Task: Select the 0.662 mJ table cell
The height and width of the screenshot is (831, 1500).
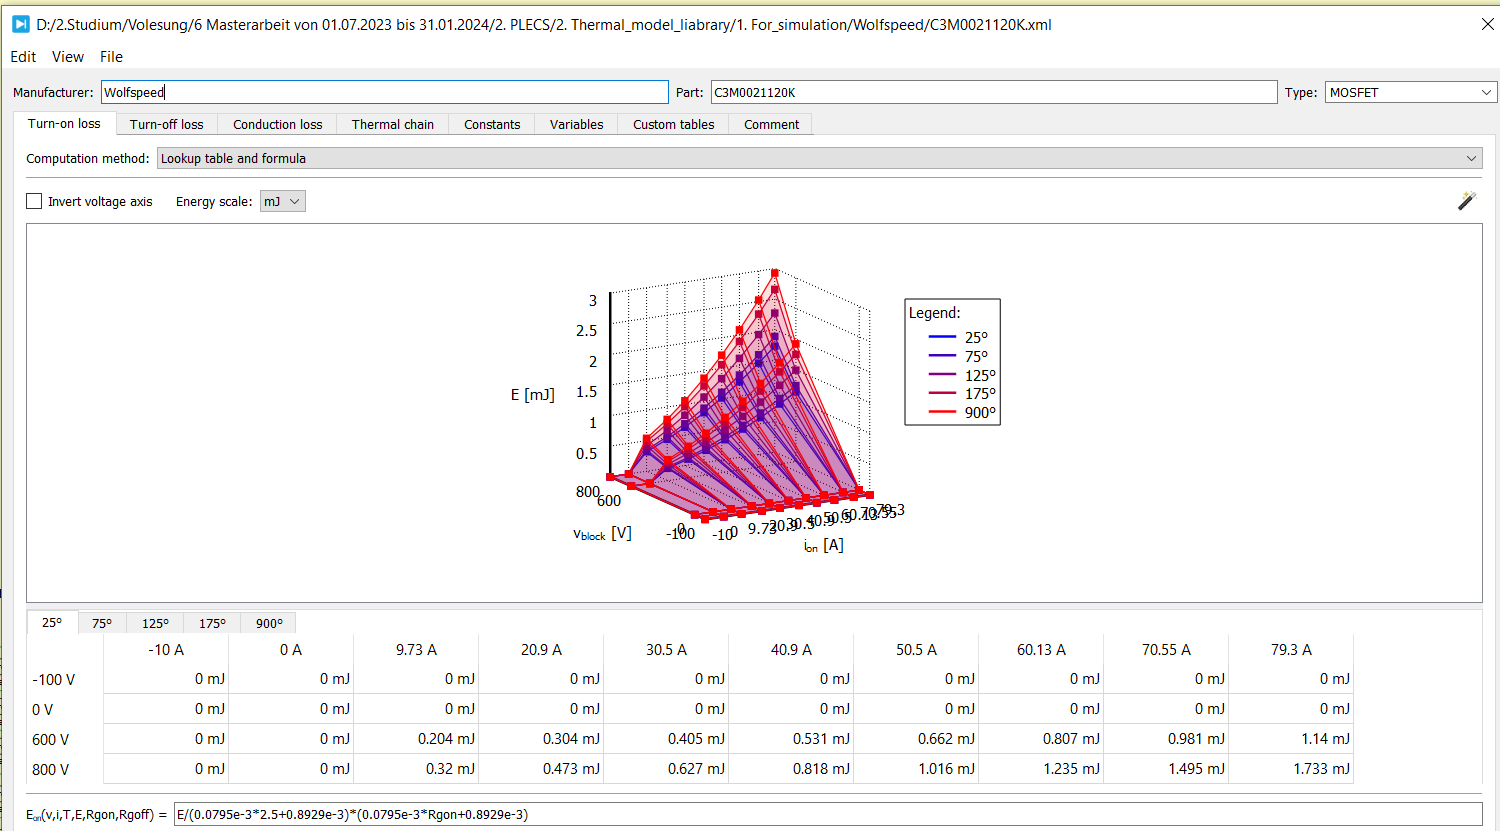Action: pos(916,739)
